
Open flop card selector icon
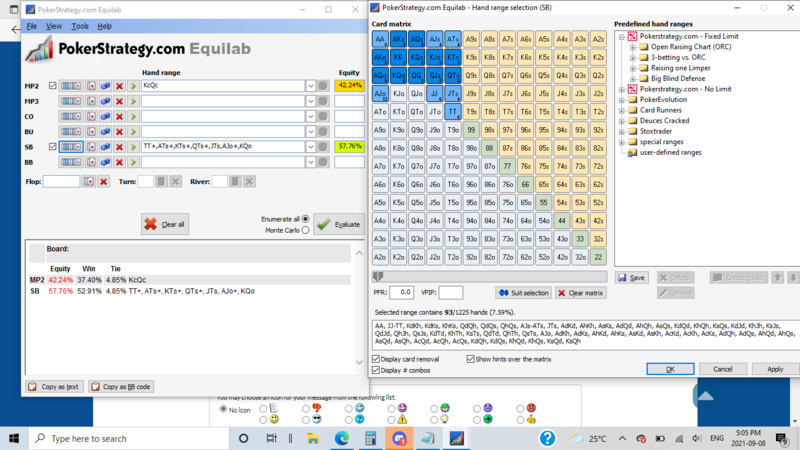point(89,182)
